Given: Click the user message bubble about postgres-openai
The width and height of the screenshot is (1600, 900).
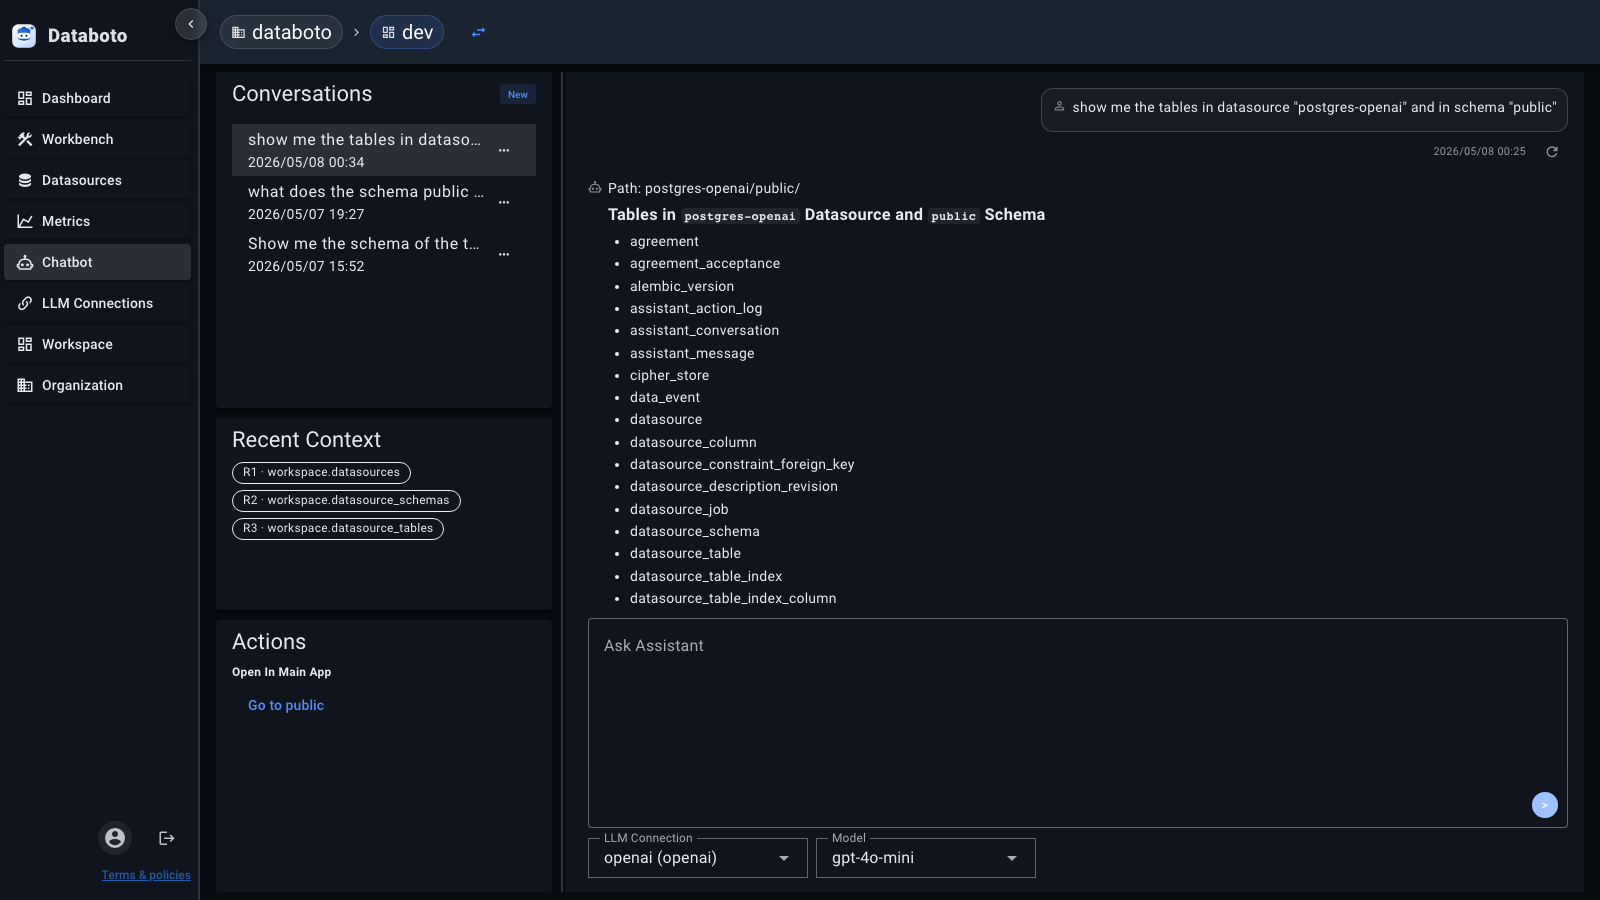Looking at the screenshot, I should 1304,109.
